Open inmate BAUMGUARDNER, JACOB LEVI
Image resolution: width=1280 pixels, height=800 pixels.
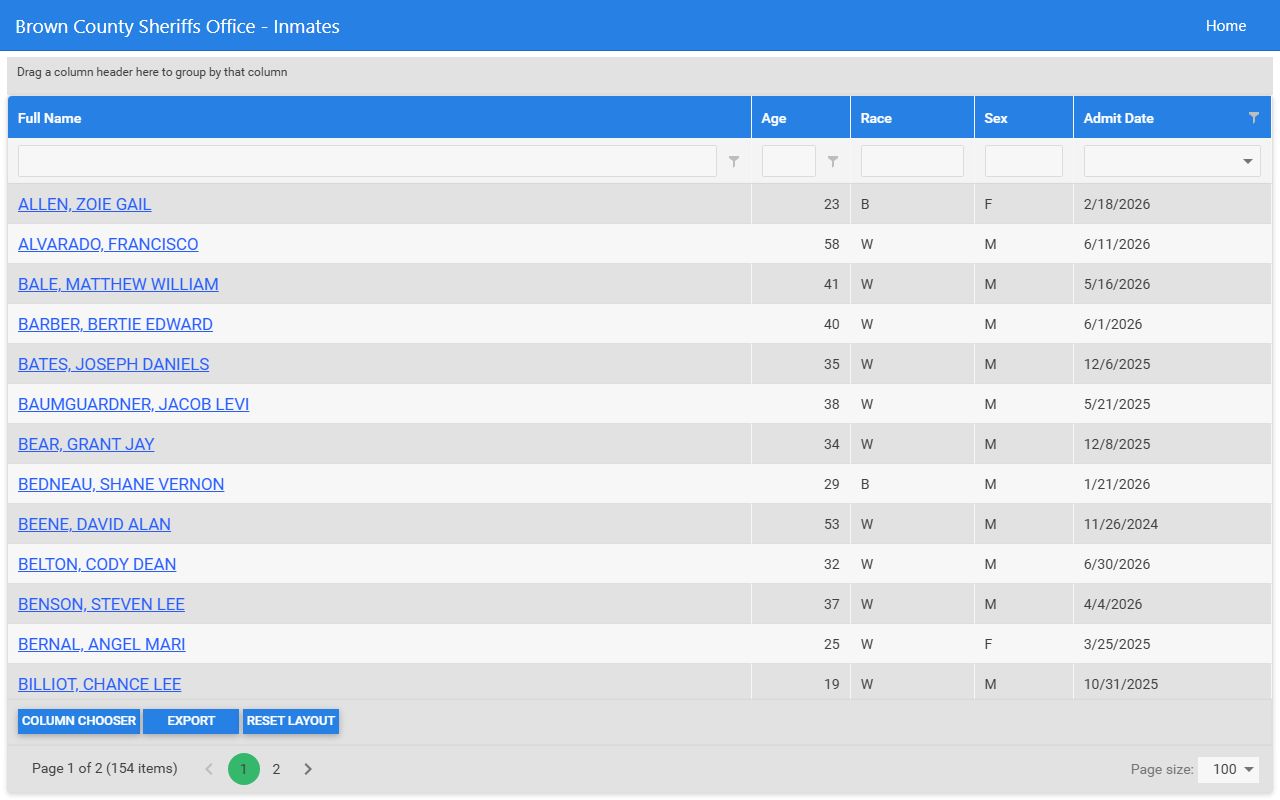coord(134,404)
